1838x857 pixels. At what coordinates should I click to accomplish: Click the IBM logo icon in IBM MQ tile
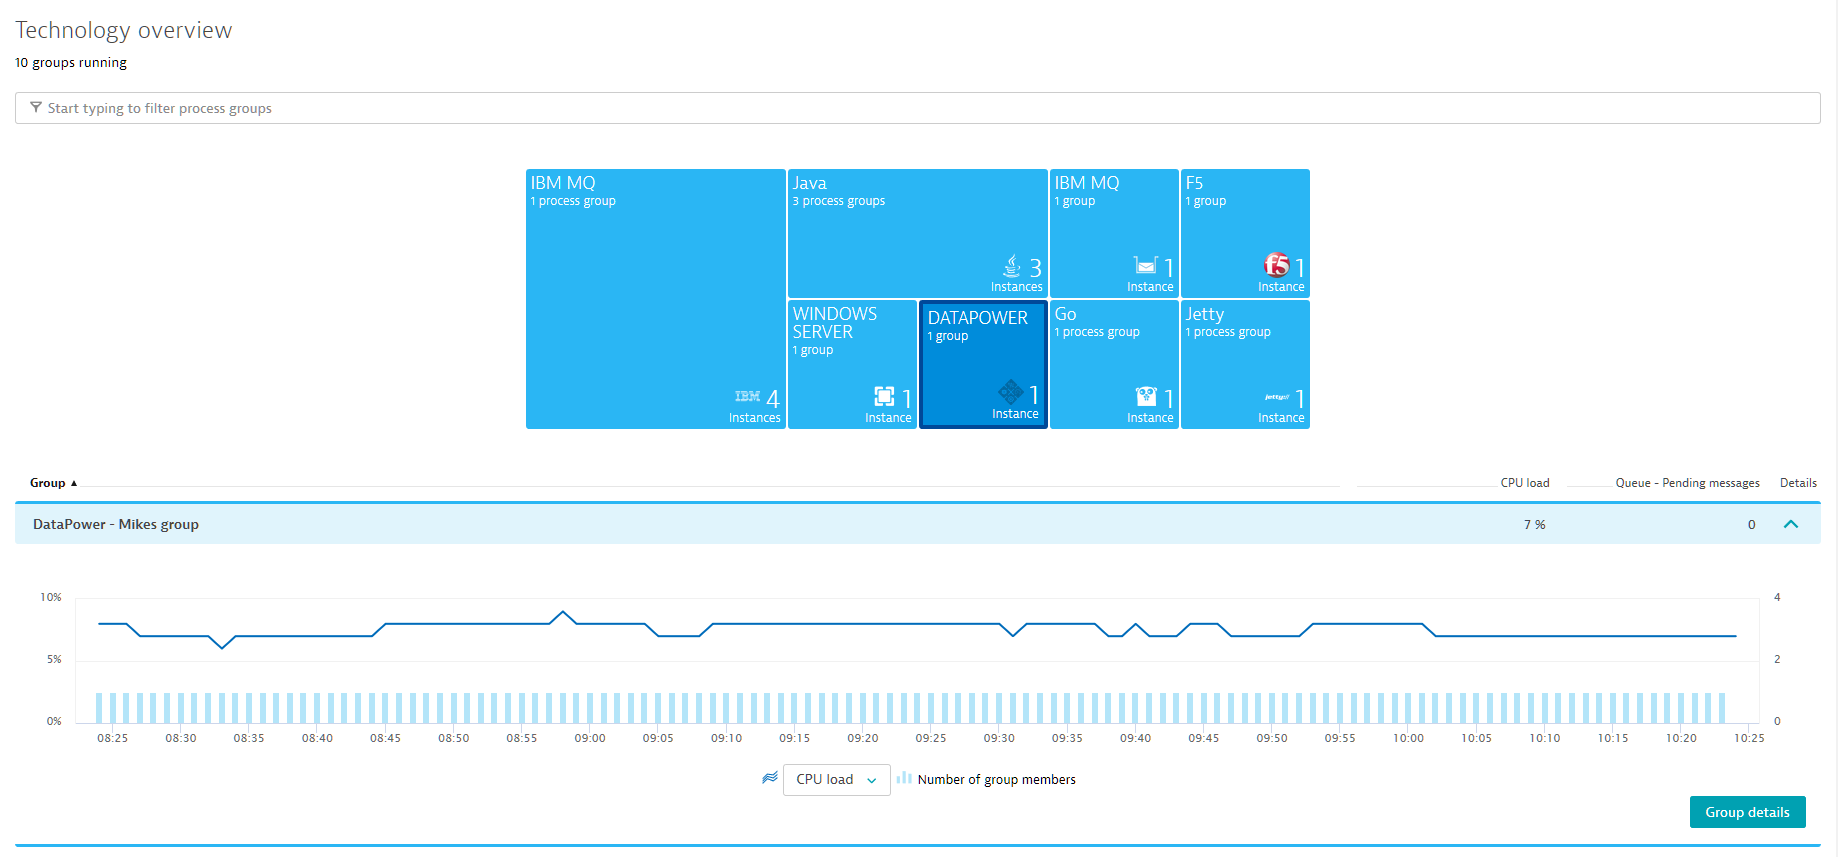[x=748, y=397]
